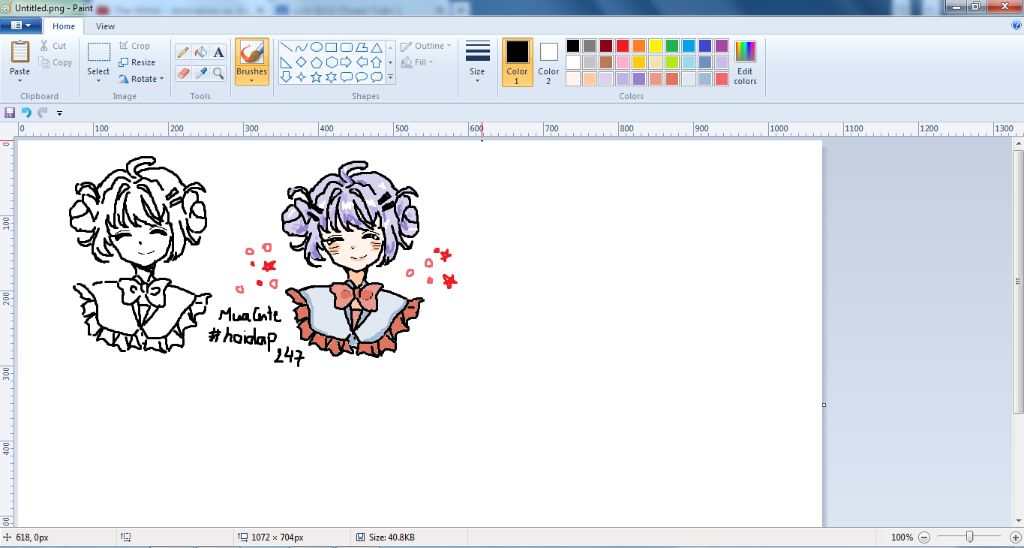Select the Fill with color bucket tool
The image size is (1024, 548).
click(x=200, y=52)
